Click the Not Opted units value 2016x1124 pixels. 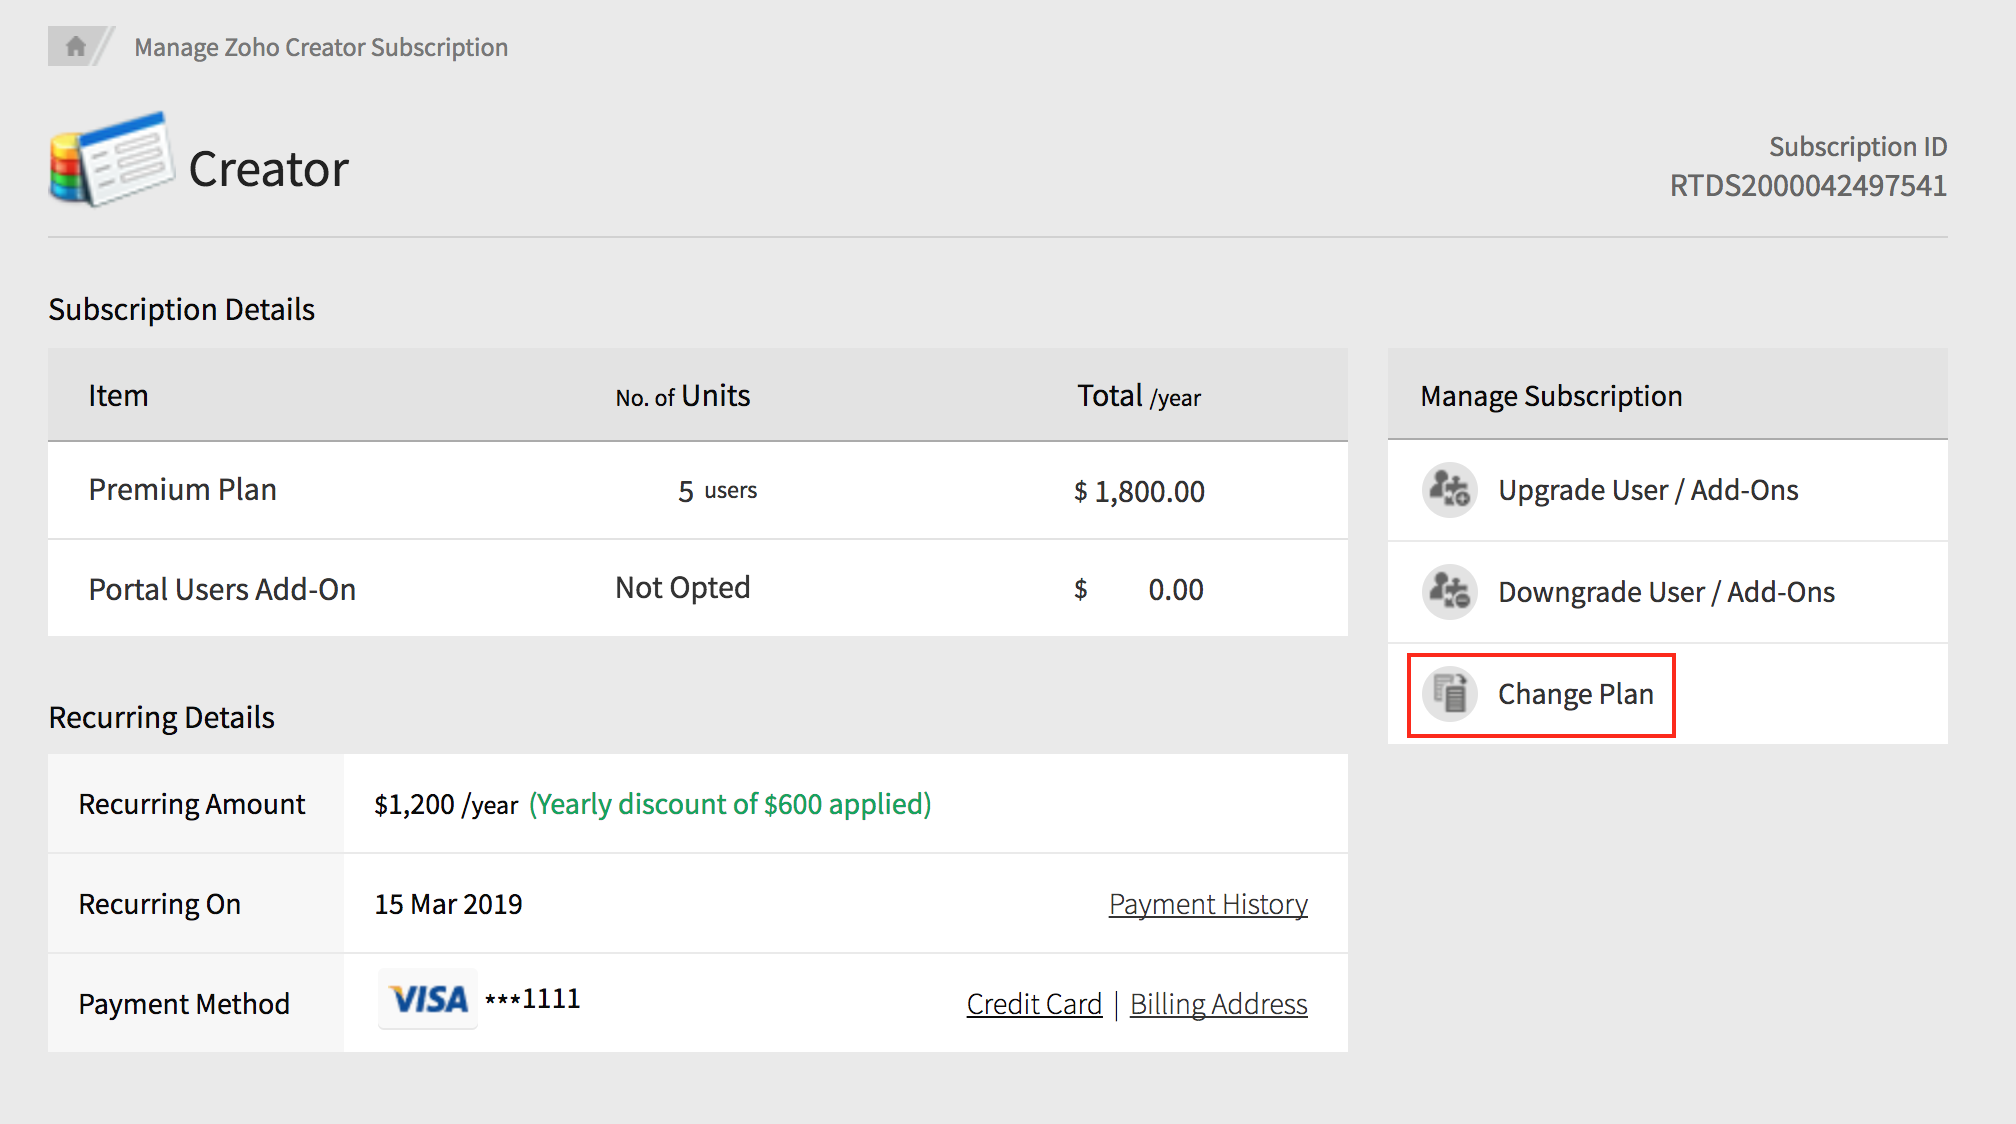tap(682, 588)
